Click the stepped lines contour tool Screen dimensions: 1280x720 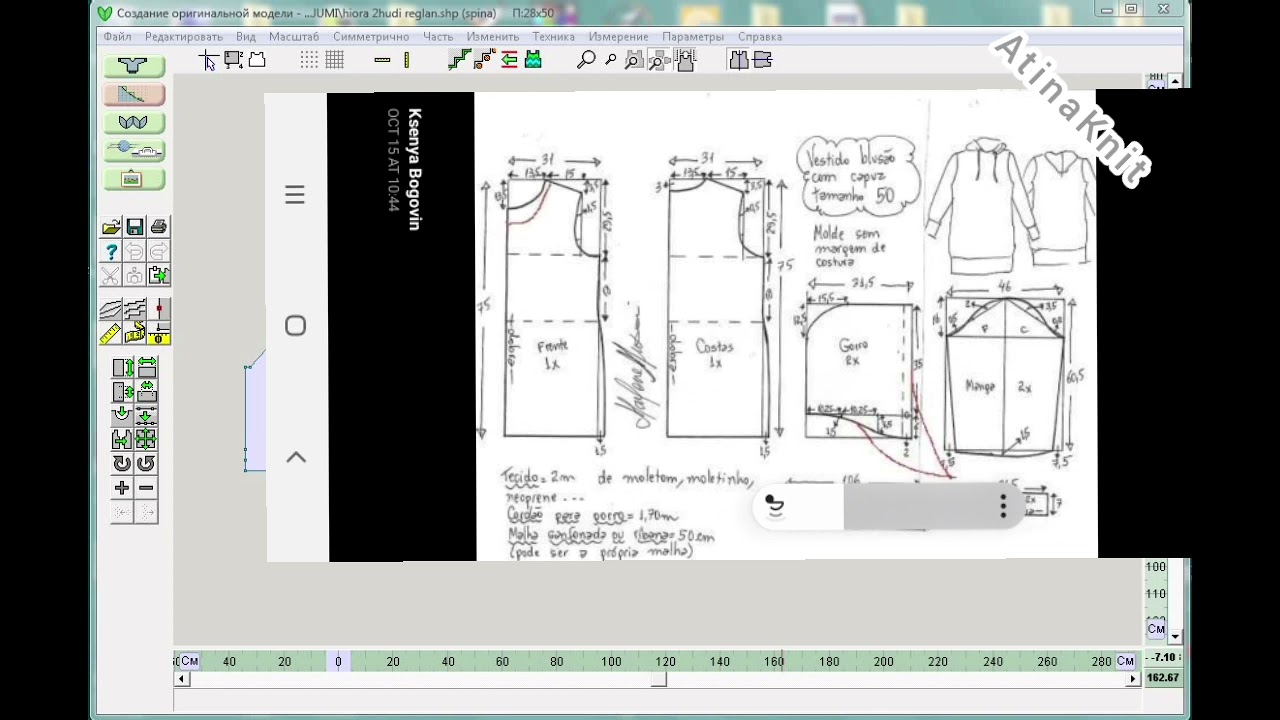tap(135, 310)
